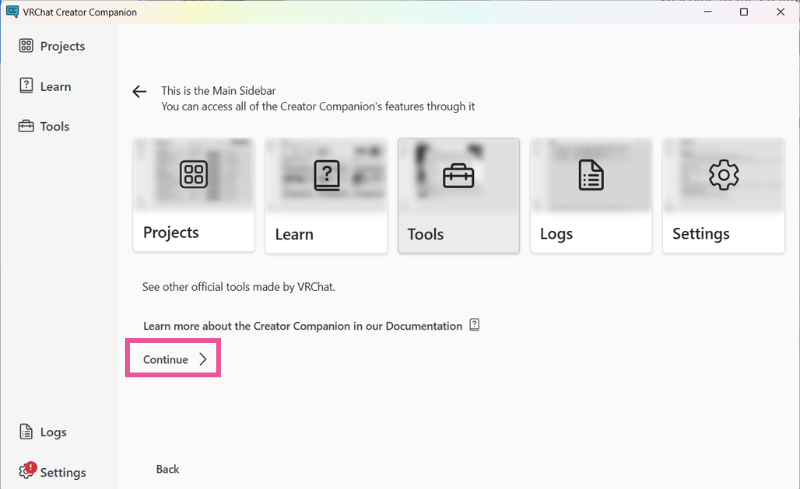Open the Learn sidebar item
Image resolution: width=800 pixels, height=489 pixels.
pyautogui.click(x=45, y=86)
